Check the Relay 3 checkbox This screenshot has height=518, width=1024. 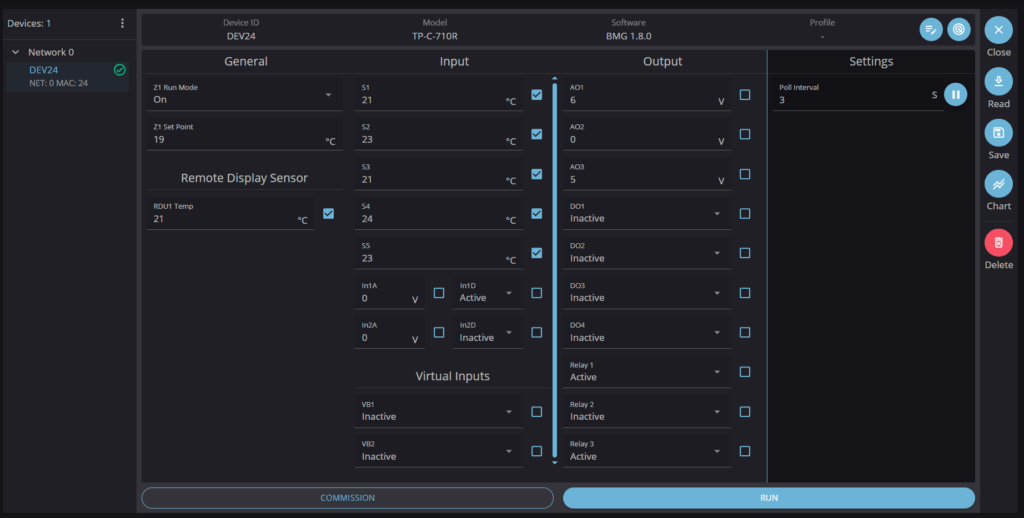tap(744, 451)
